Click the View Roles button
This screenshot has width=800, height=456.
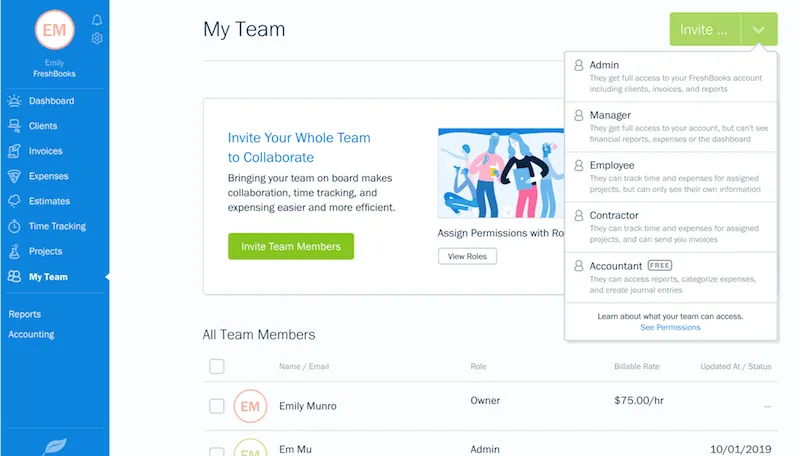click(x=467, y=256)
